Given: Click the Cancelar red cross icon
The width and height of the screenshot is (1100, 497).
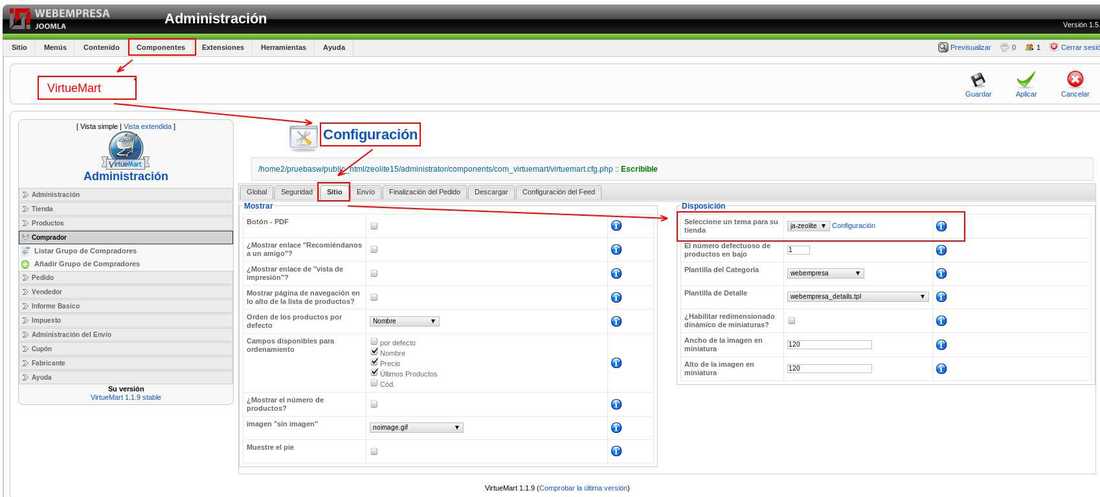Looking at the screenshot, I should pos(1075,79).
